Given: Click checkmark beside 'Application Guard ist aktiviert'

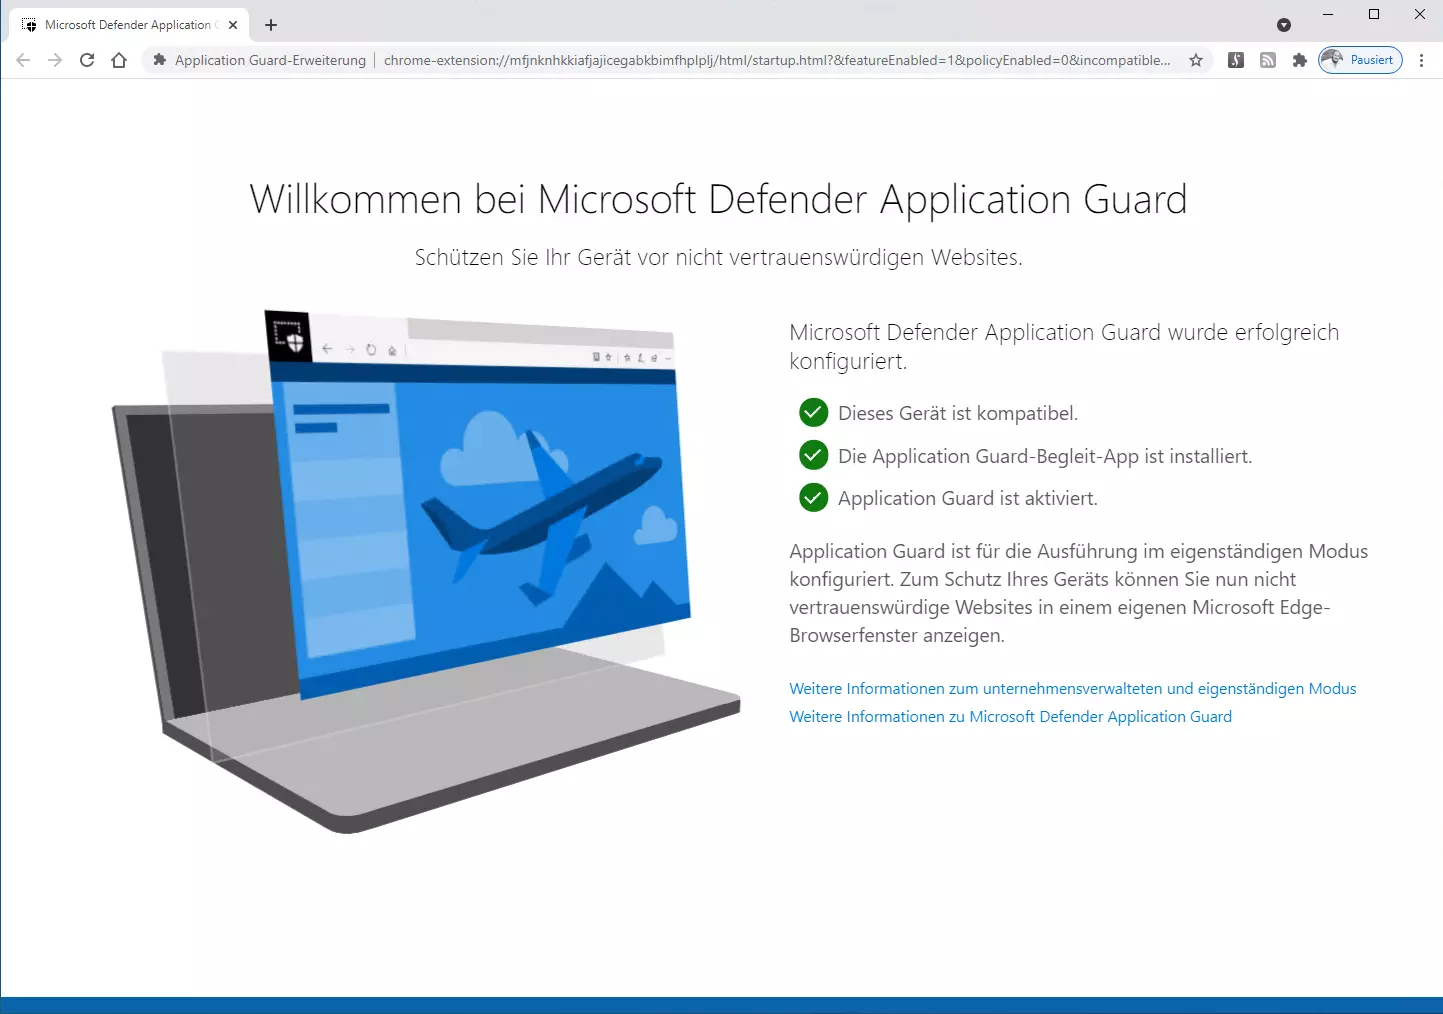Looking at the screenshot, I should [814, 497].
